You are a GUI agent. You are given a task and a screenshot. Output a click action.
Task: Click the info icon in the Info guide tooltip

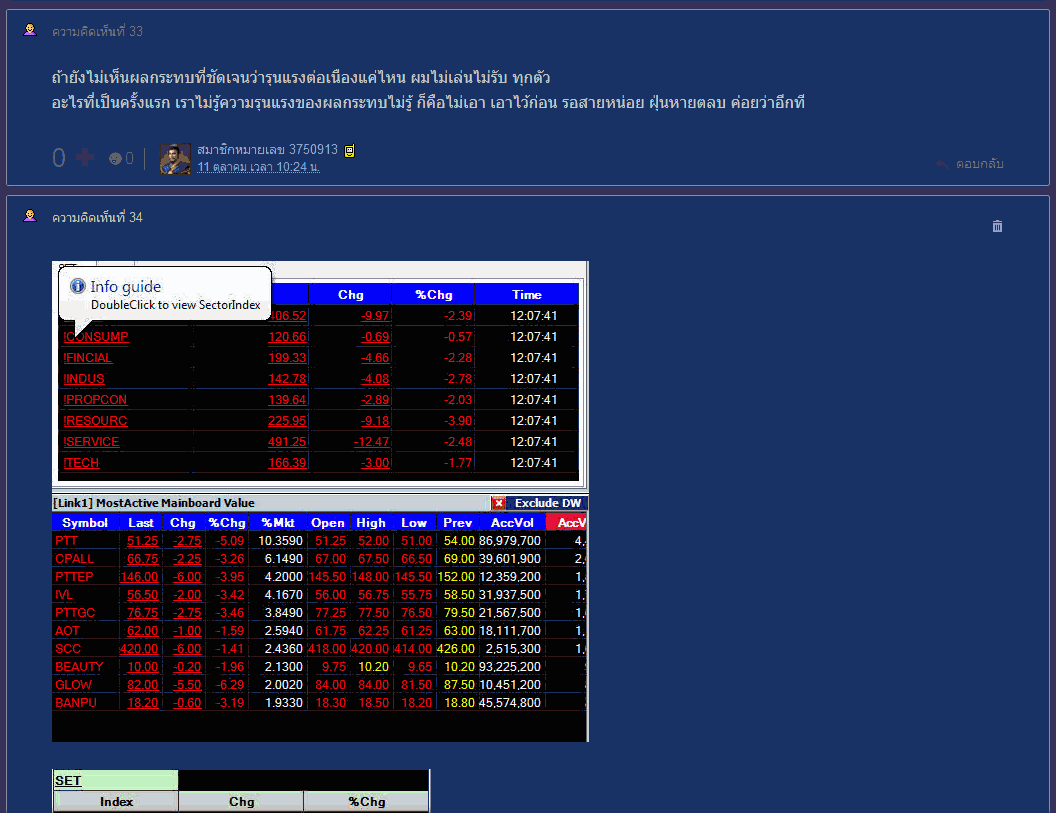coord(78,286)
